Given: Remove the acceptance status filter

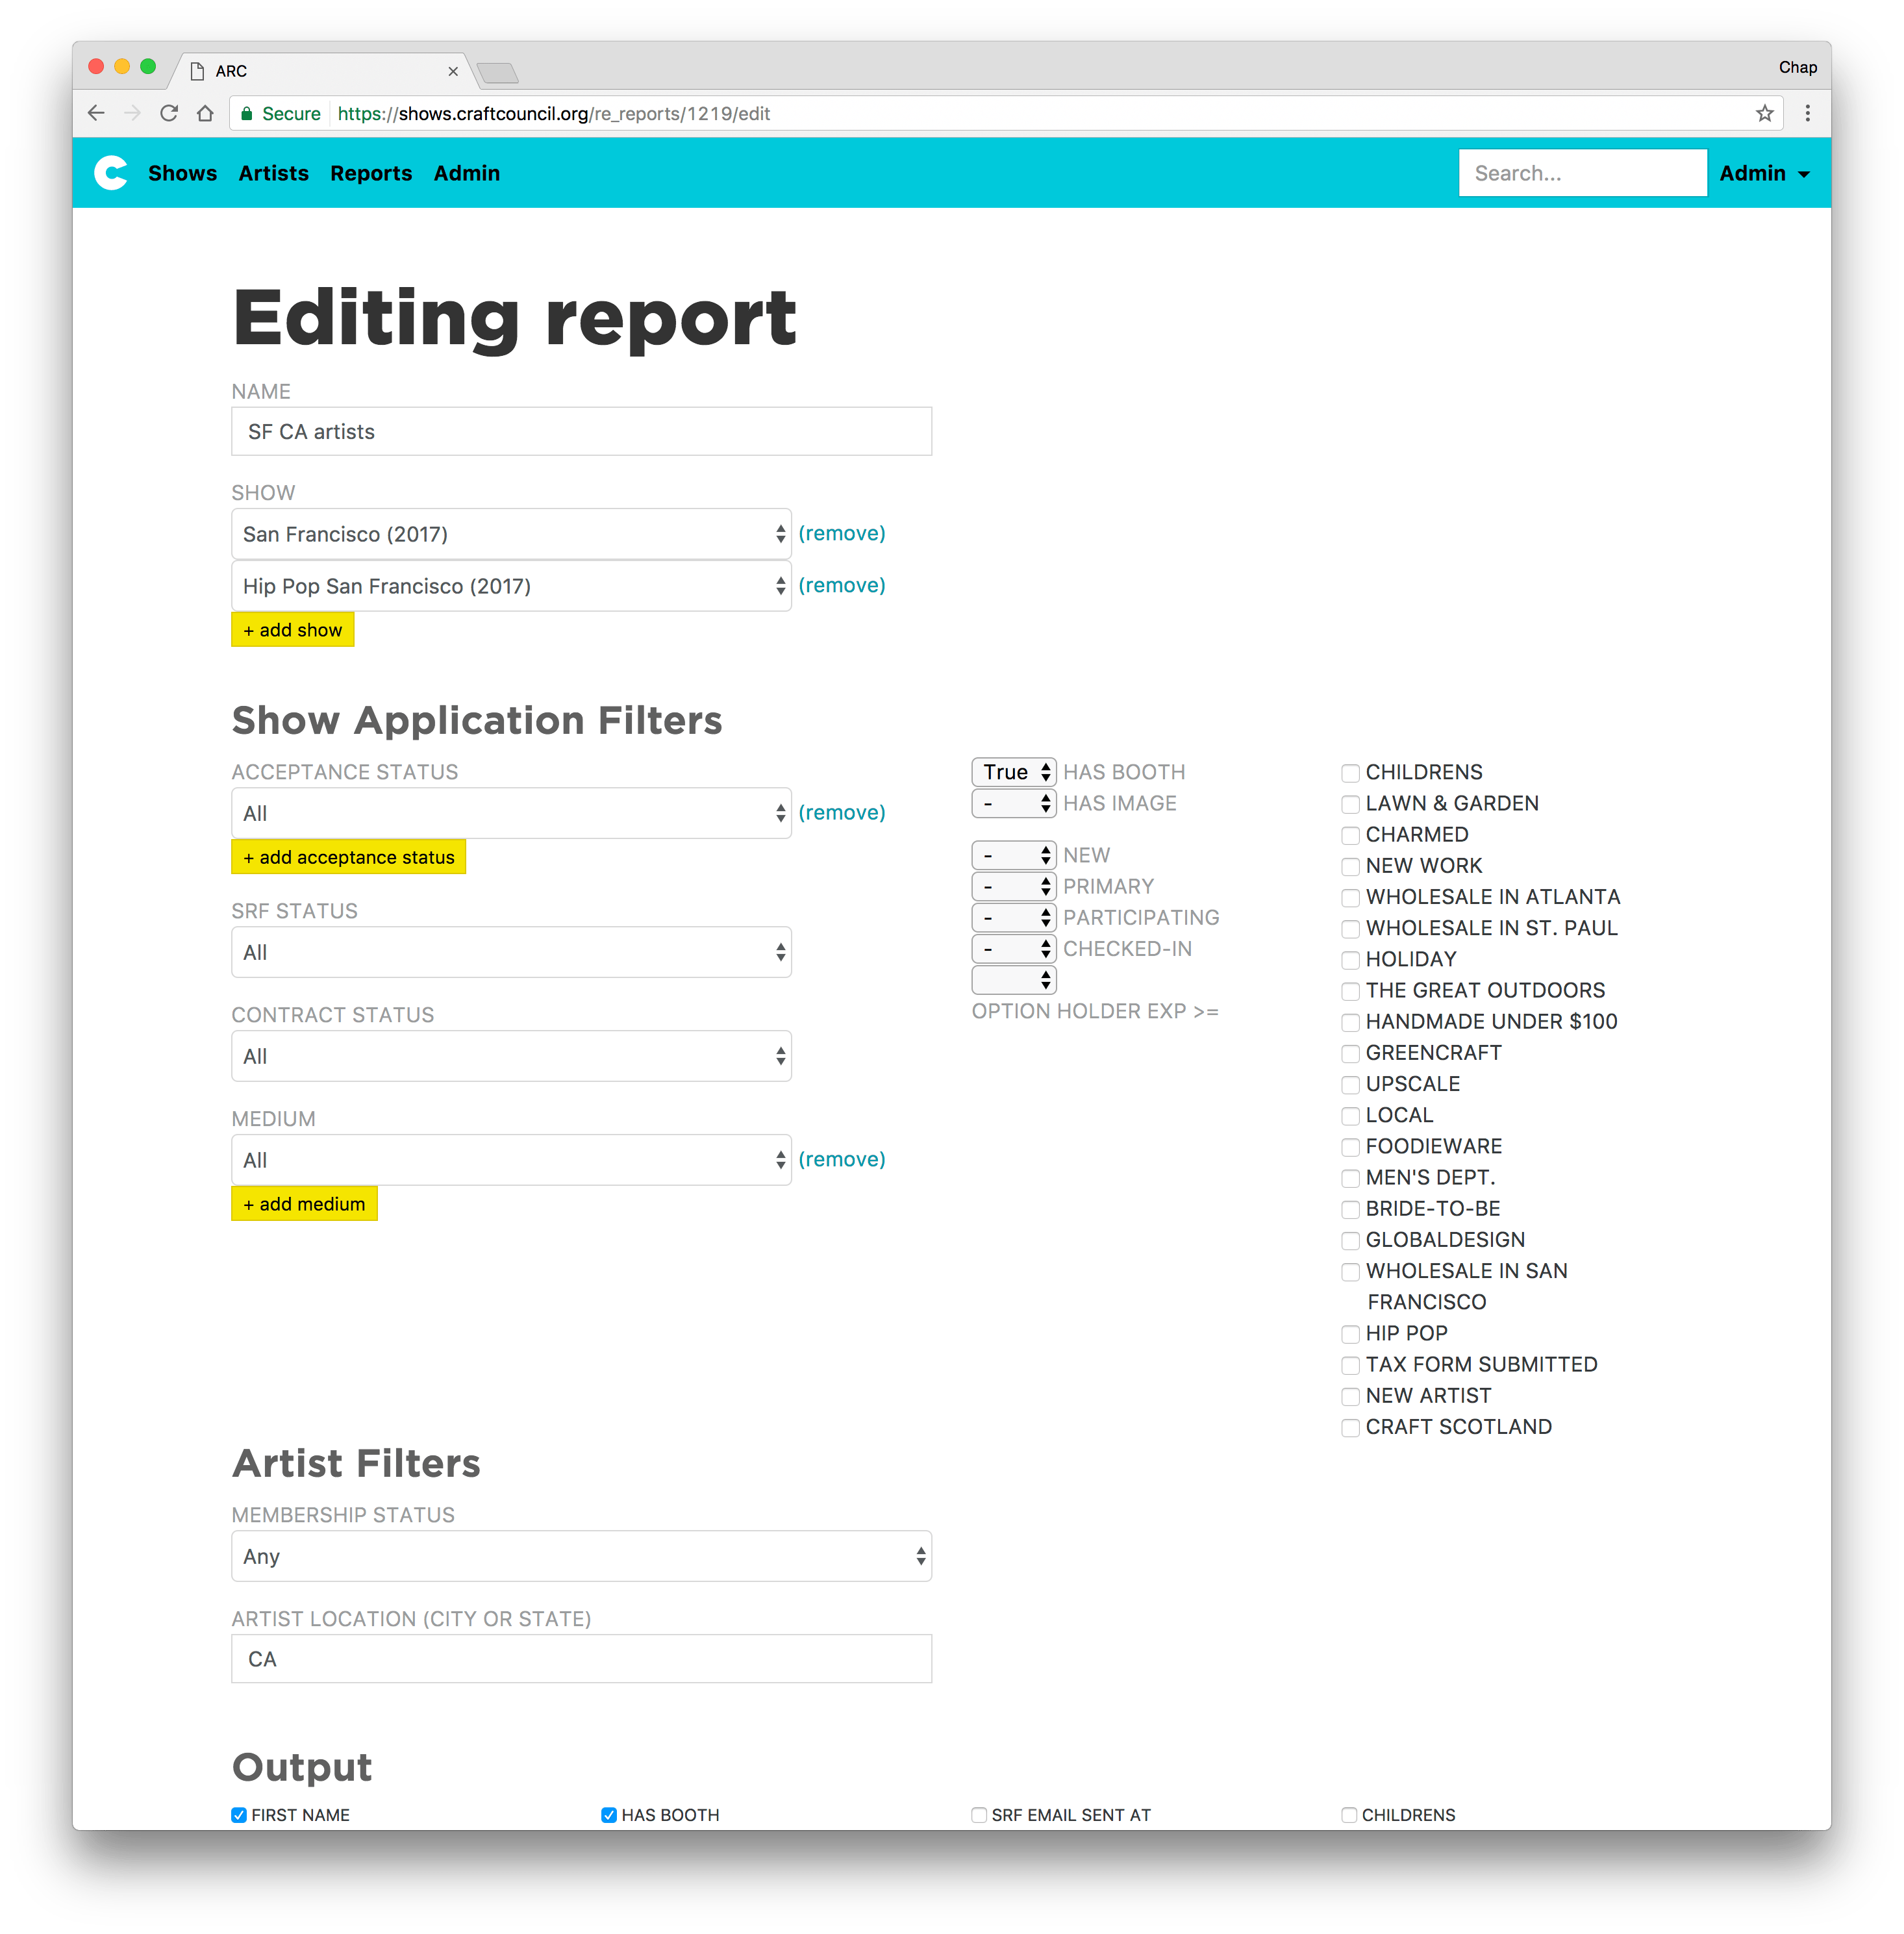Looking at the screenshot, I should click(x=842, y=812).
